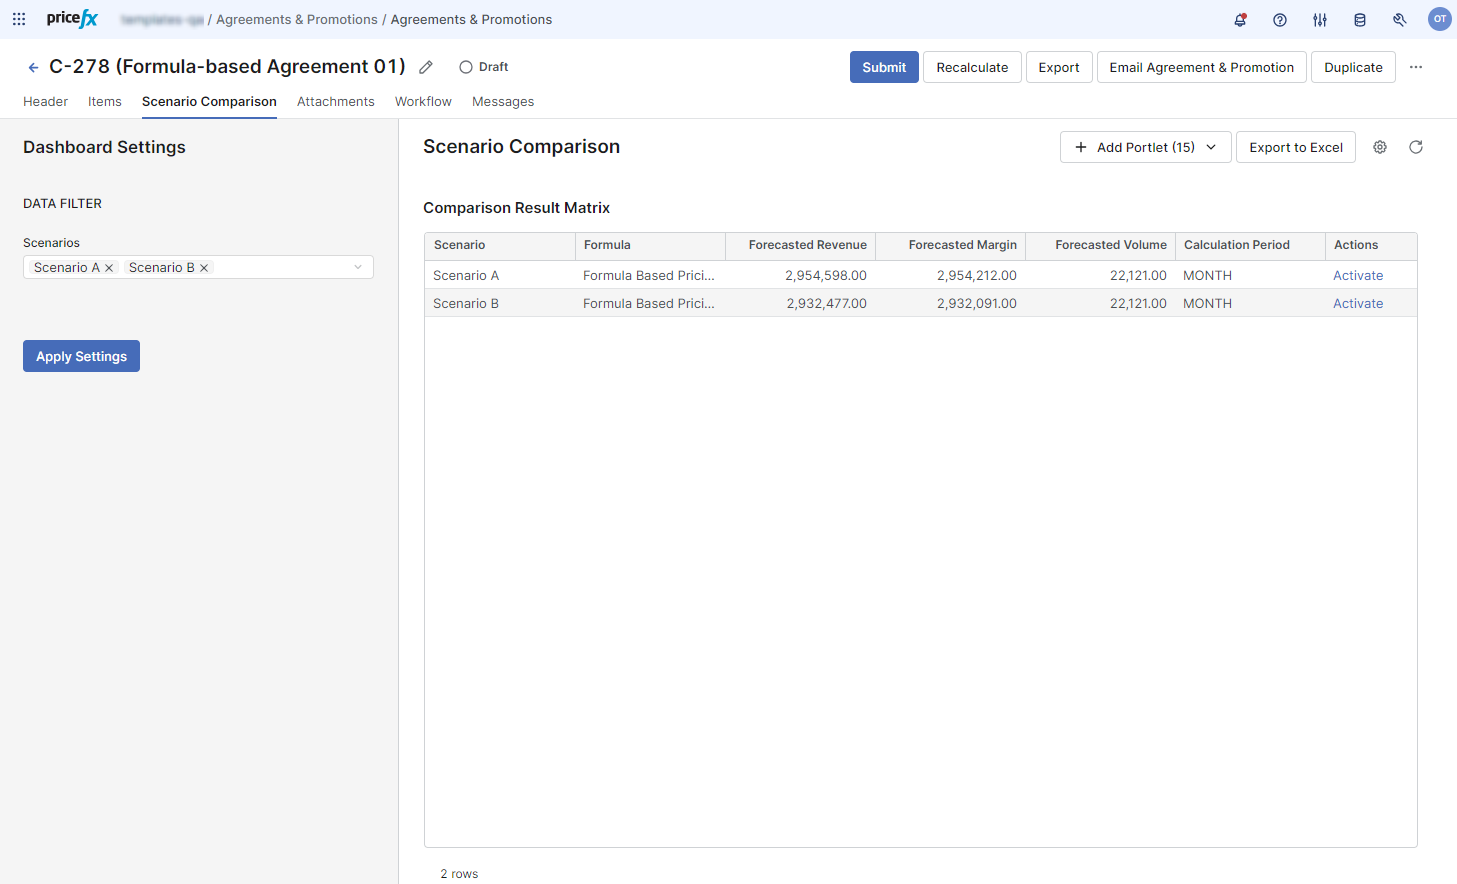Click the database icon in top bar
This screenshot has height=884, width=1457.
[1360, 20]
